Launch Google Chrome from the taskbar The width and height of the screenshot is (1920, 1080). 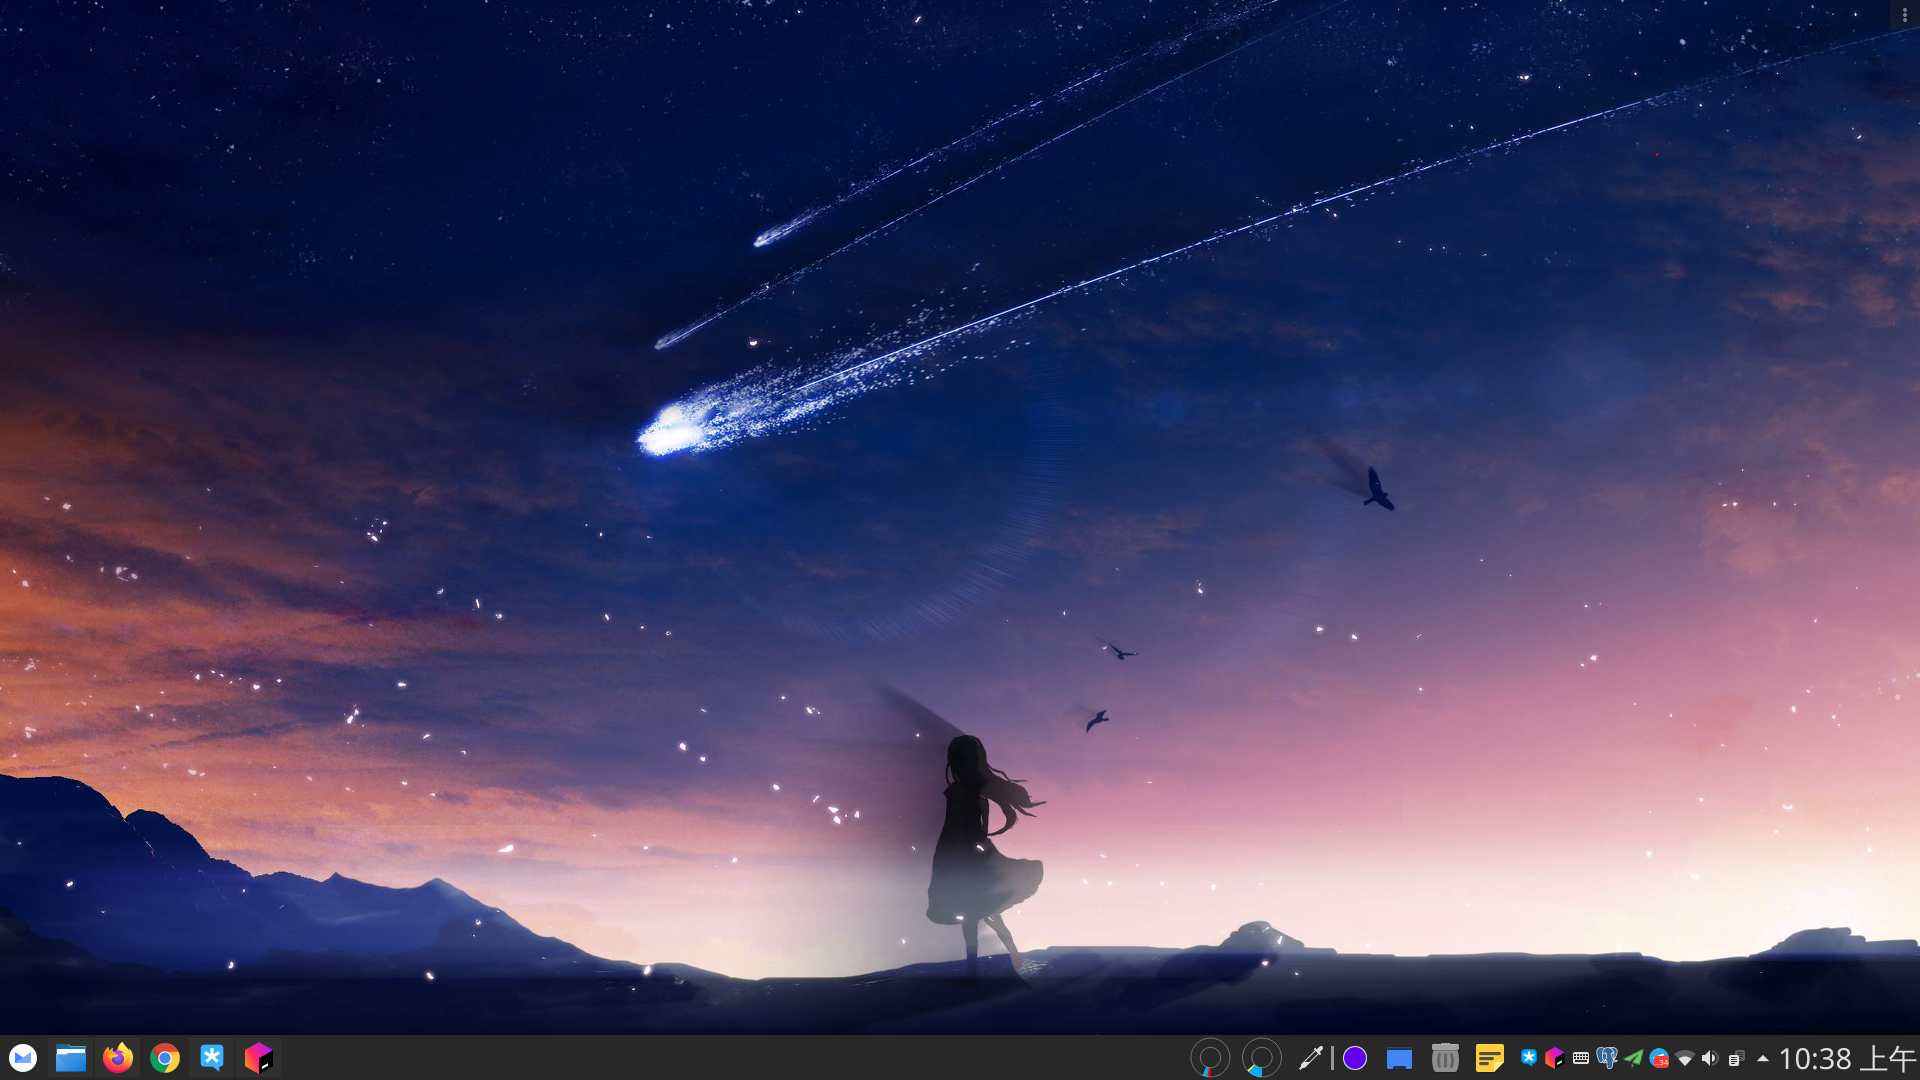coord(165,1058)
